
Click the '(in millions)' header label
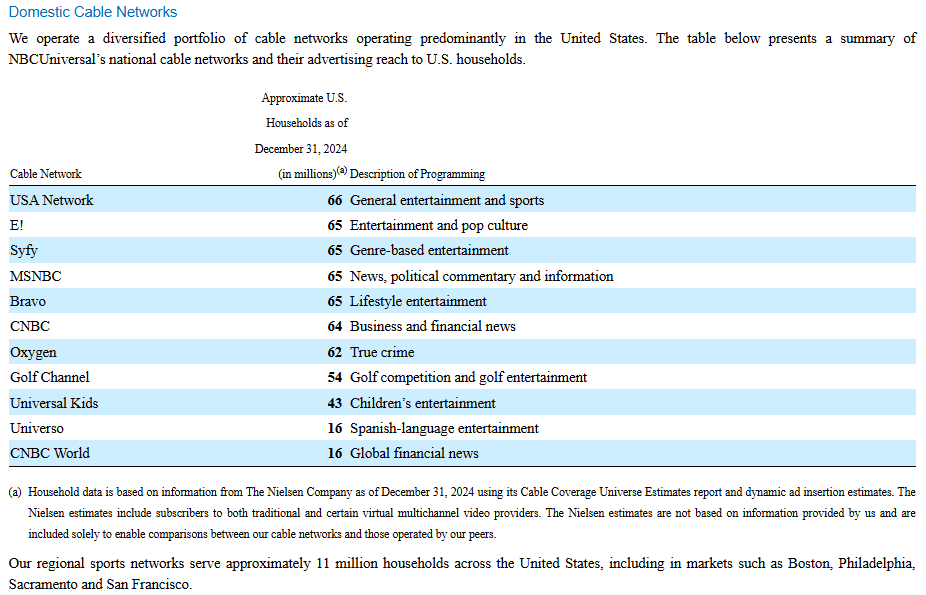click(x=307, y=174)
